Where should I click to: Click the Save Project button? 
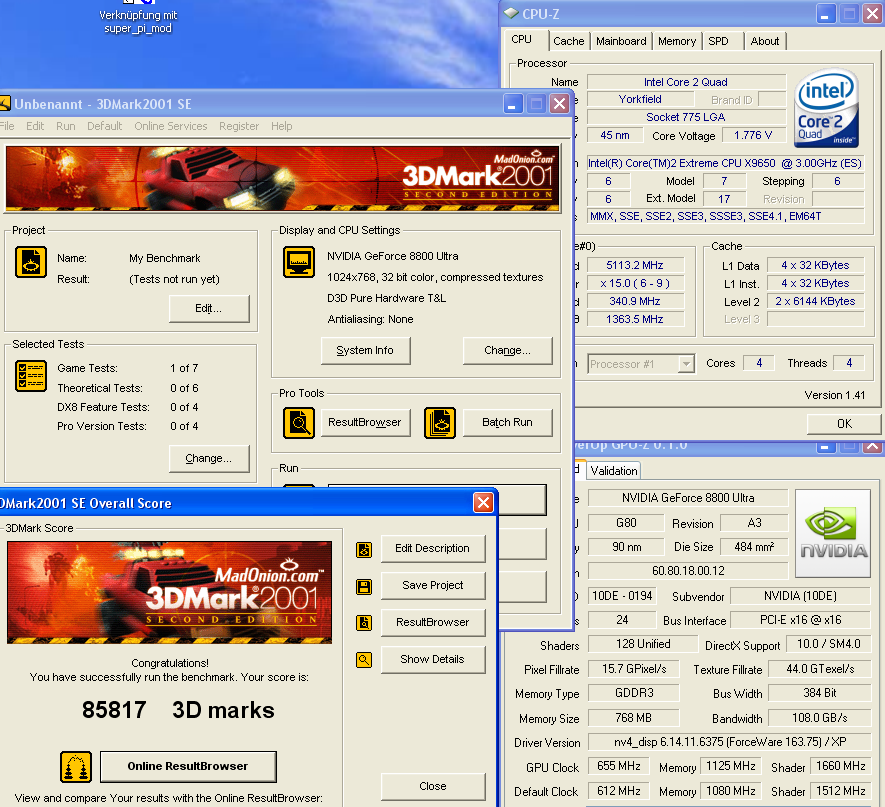coord(433,586)
